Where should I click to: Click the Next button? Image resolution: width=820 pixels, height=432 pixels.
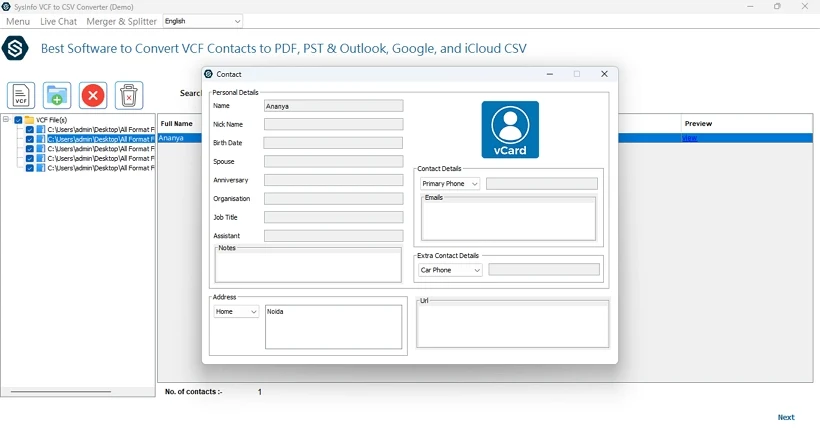tap(785, 417)
